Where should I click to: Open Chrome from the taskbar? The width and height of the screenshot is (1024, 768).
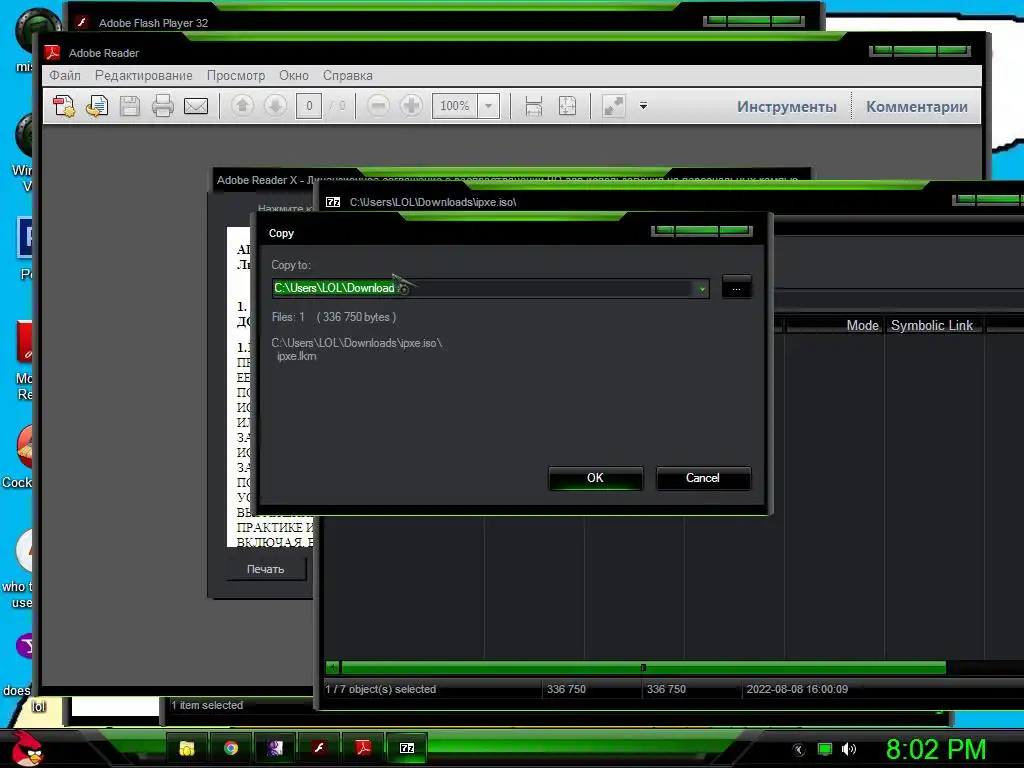[x=231, y=748]
